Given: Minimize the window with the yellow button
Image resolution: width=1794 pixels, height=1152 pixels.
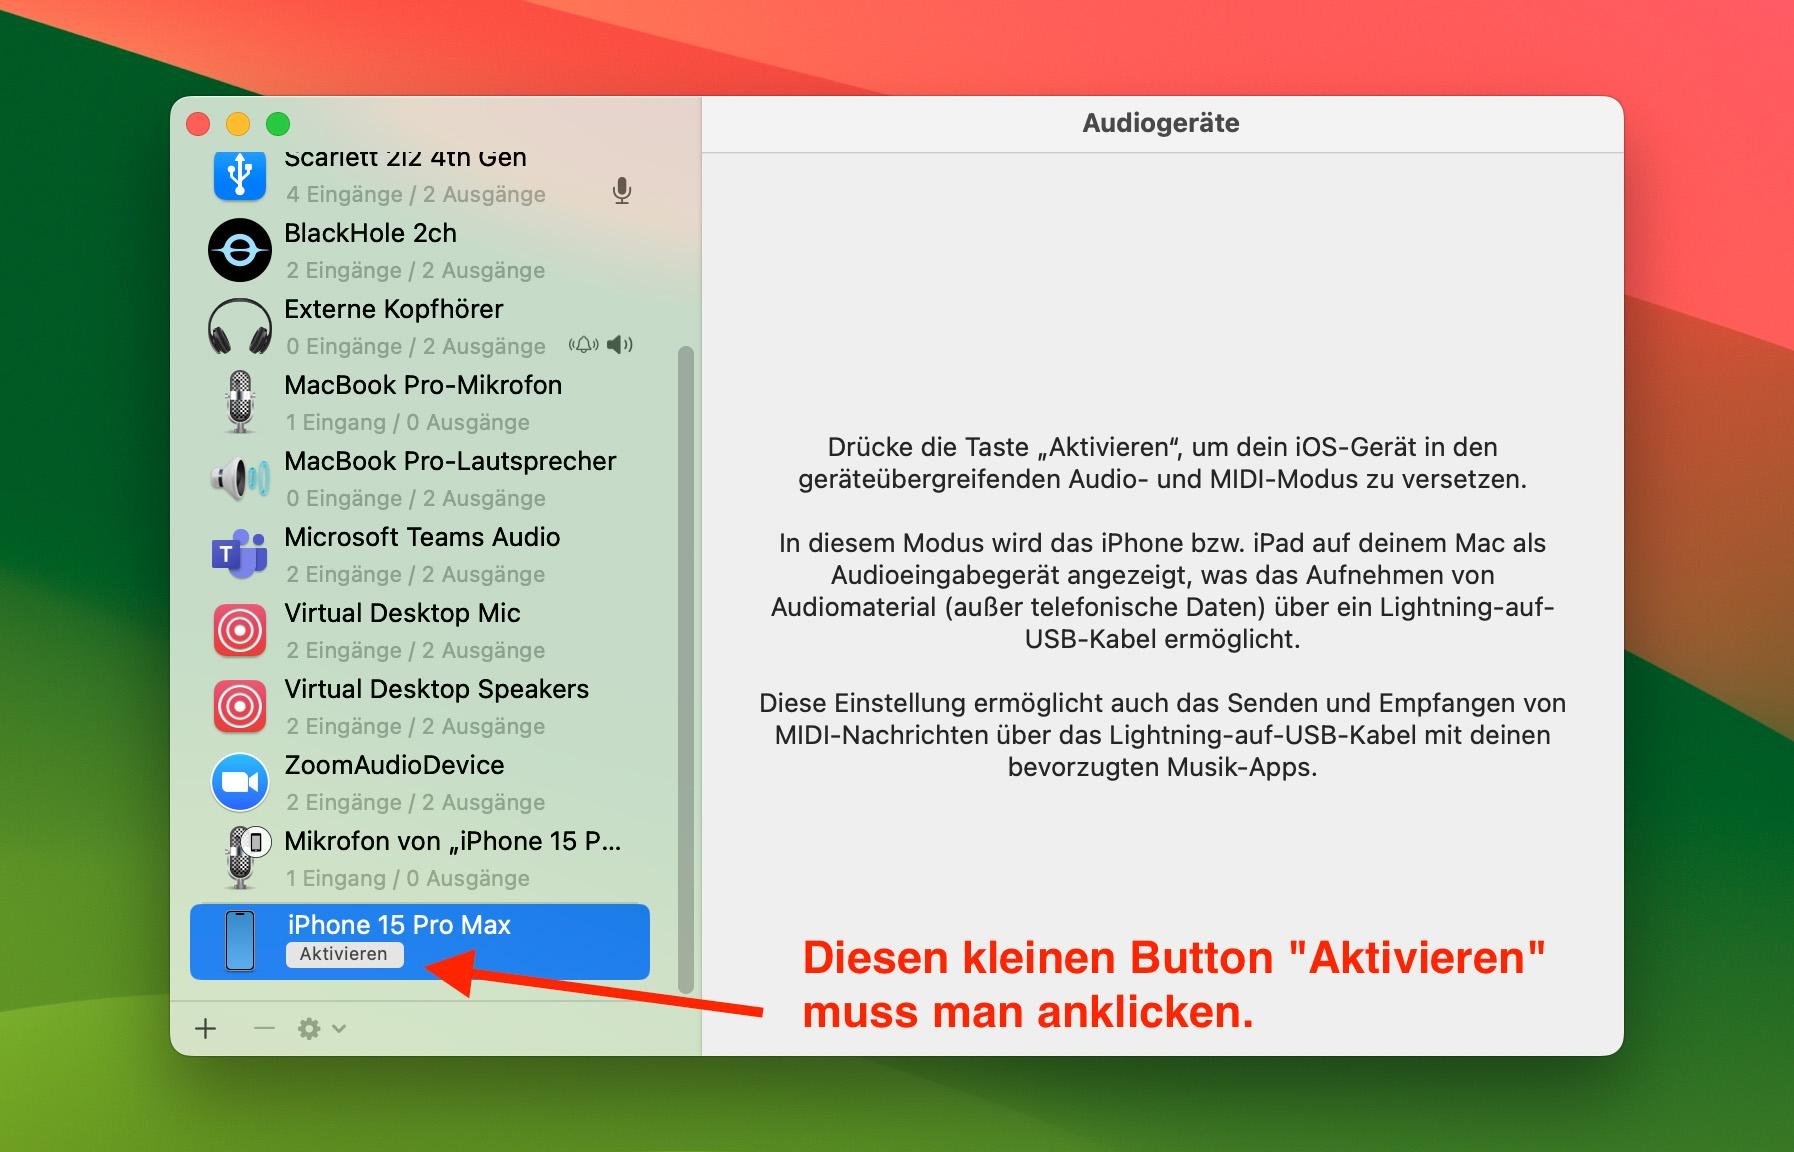Looking at the screenshot, I should pyautogui.click(x=238, y=124).
